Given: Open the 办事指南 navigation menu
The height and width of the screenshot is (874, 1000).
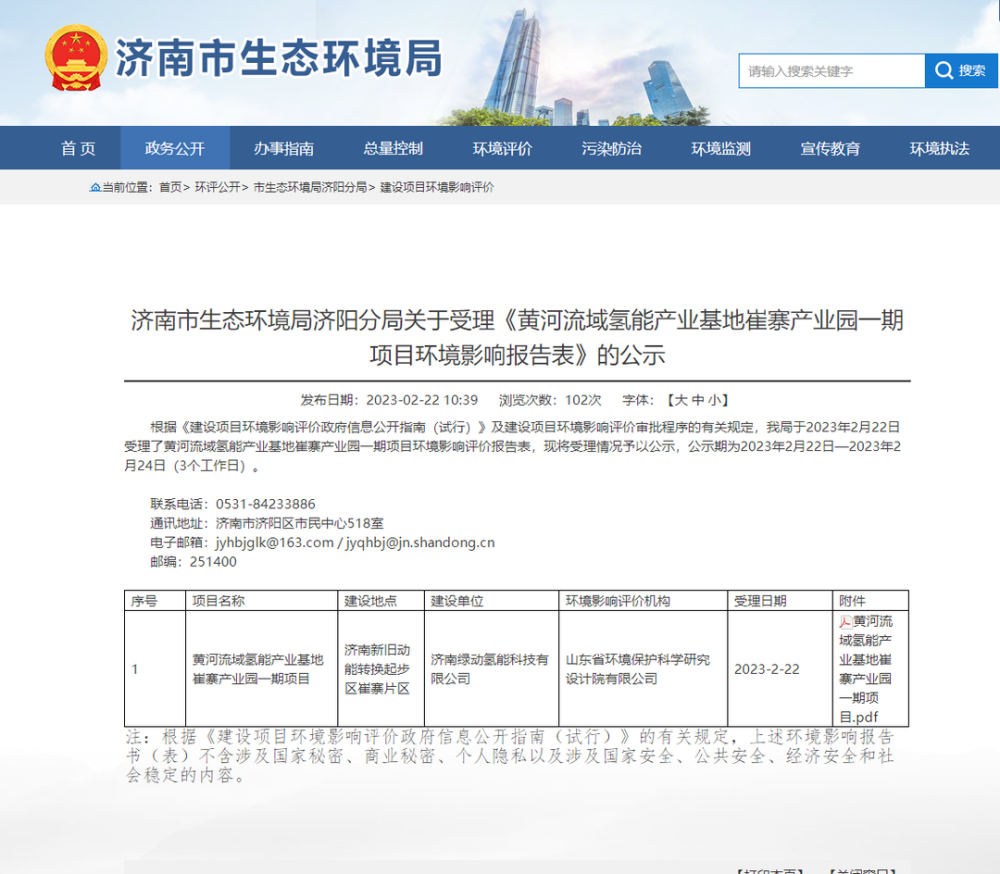Looking at the screenshot, I should point(284,149).
